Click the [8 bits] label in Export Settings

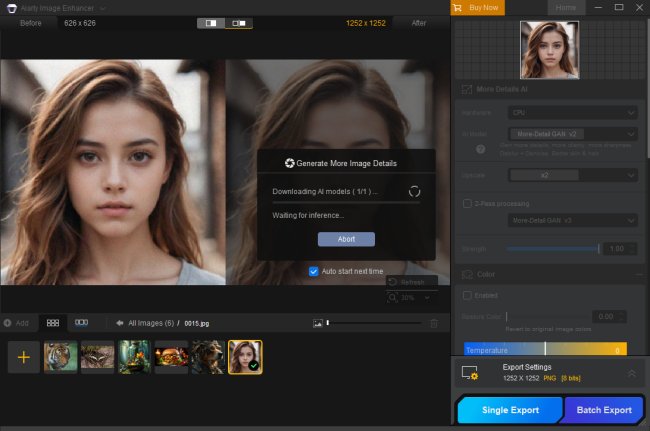[571, 378]
